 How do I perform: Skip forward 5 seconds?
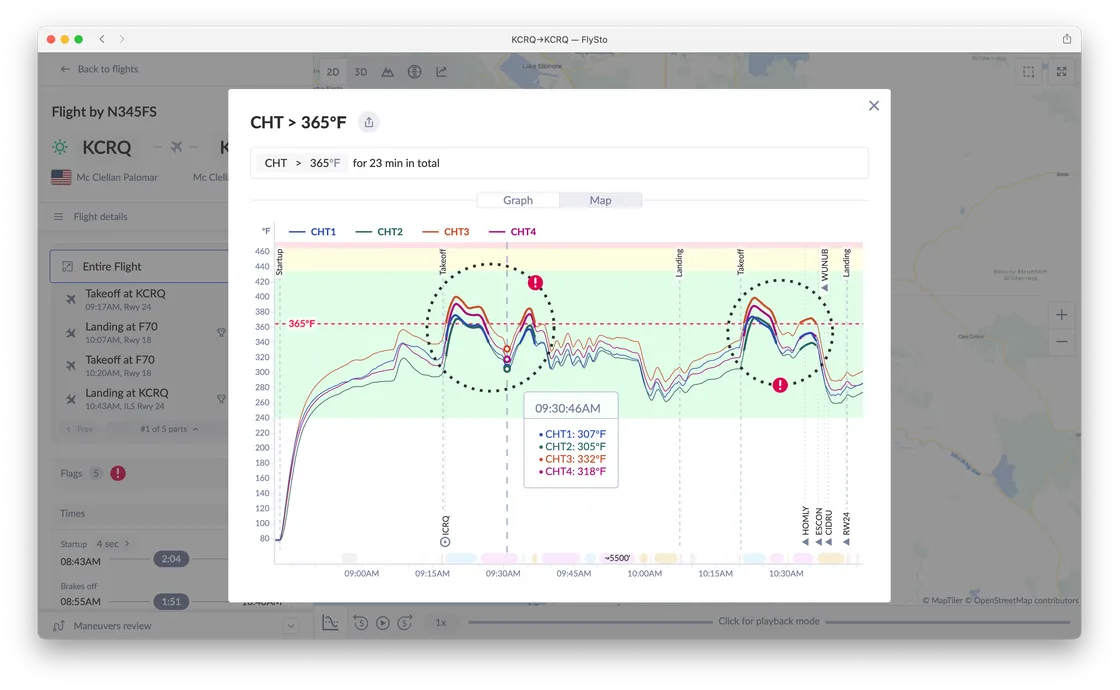point(405,623)
